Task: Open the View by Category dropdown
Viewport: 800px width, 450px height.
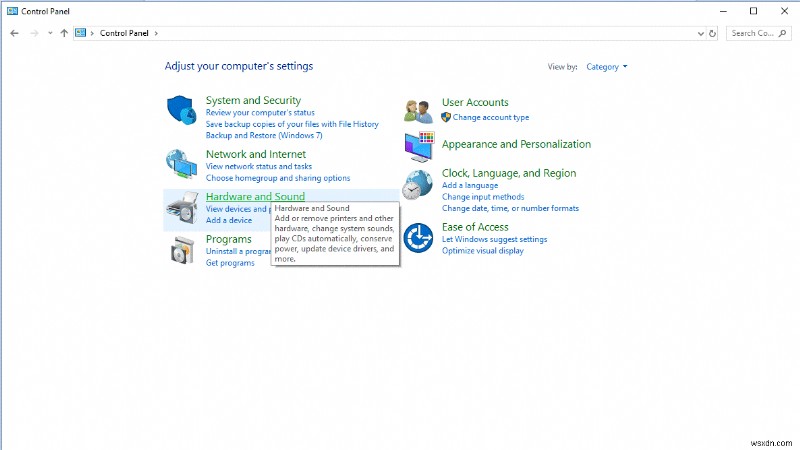Action: pyautogui.click(x=607, y=67)
